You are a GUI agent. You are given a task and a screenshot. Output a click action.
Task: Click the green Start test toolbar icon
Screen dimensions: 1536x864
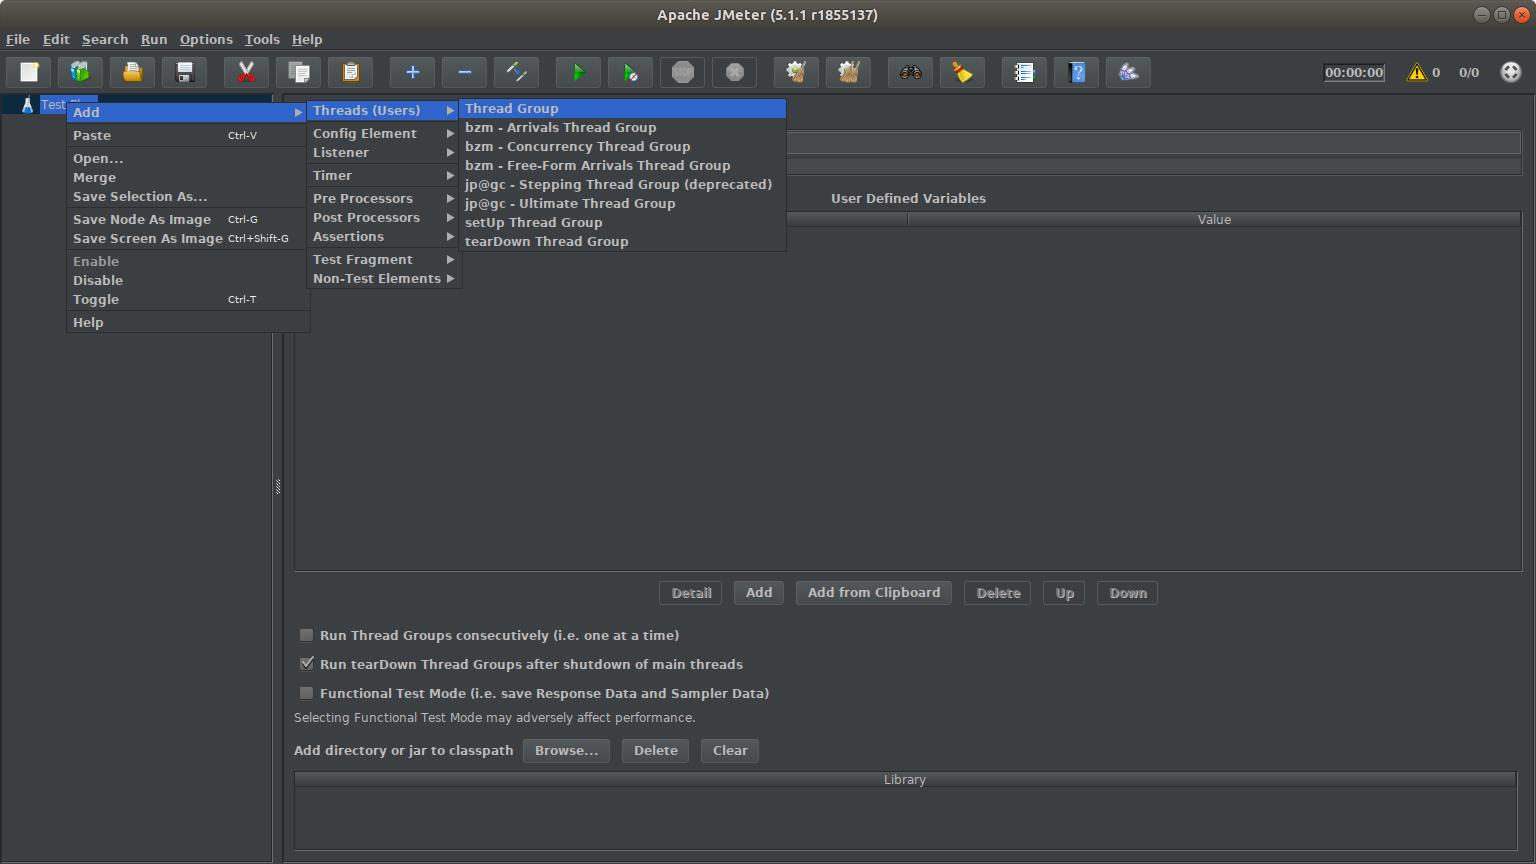[x=578, y=72]
